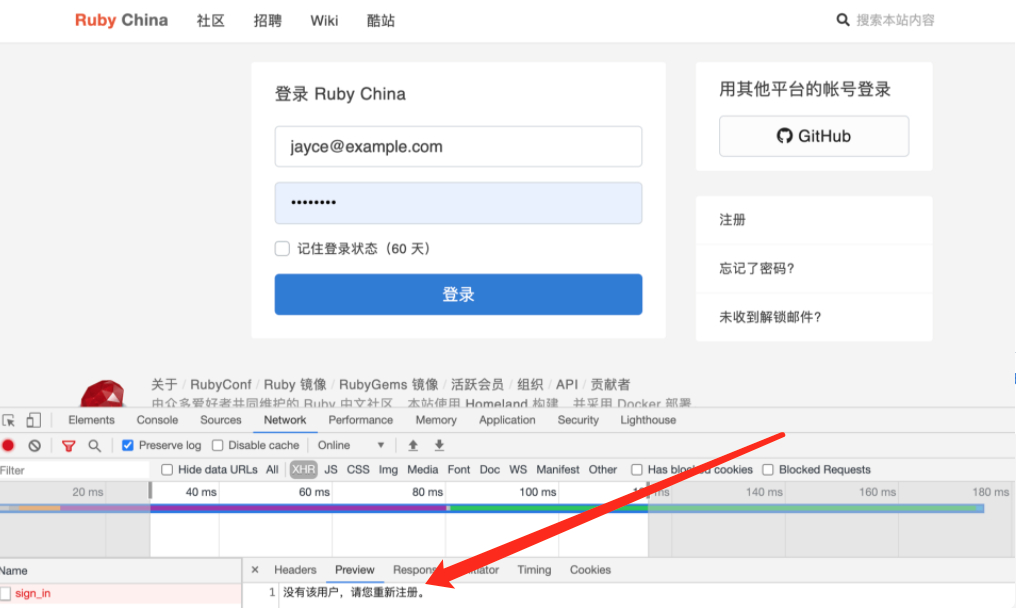
Task: Click the network Filter text box
Action: point(74,470)
